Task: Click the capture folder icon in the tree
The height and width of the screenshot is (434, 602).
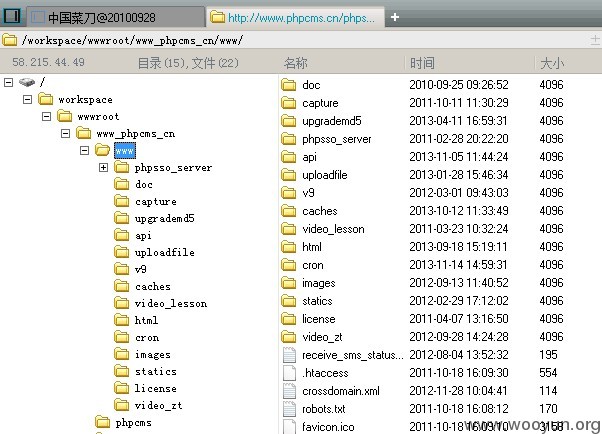Action: click(122, 201)
